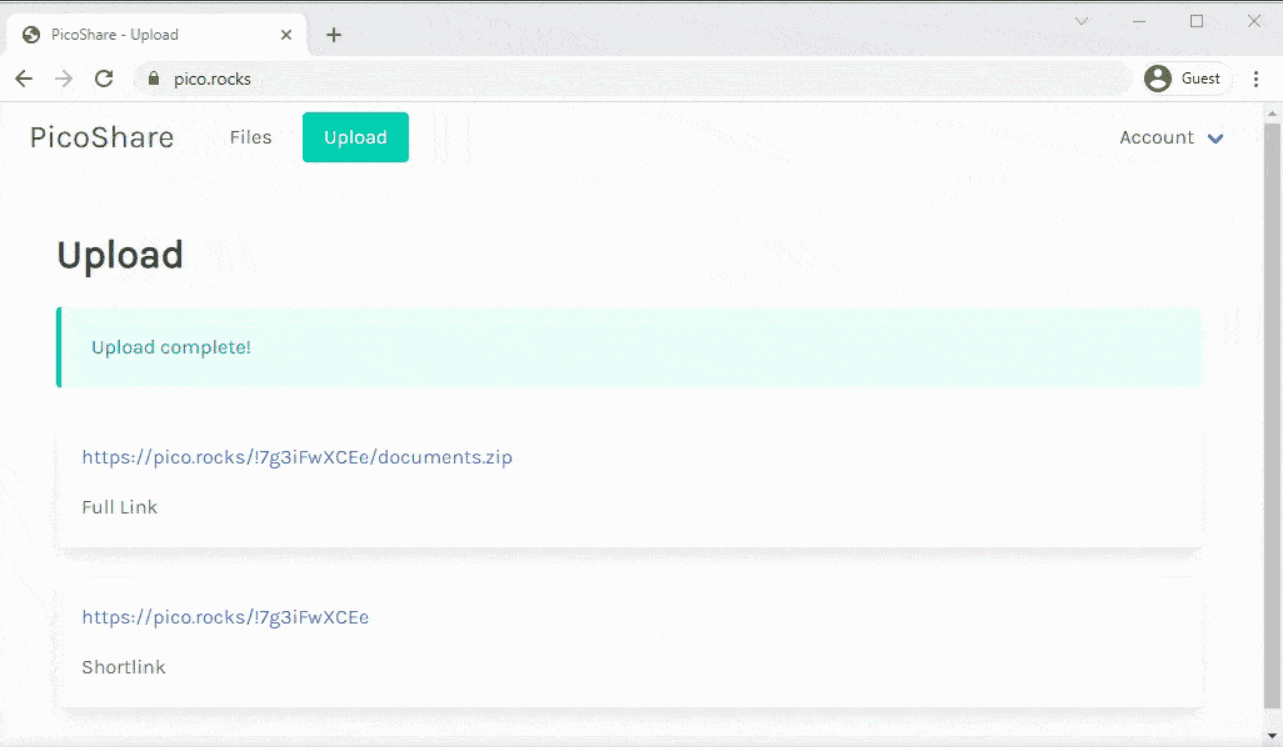Minimize the browser window
1283x747 pixels.
(x=1138, y=21)
